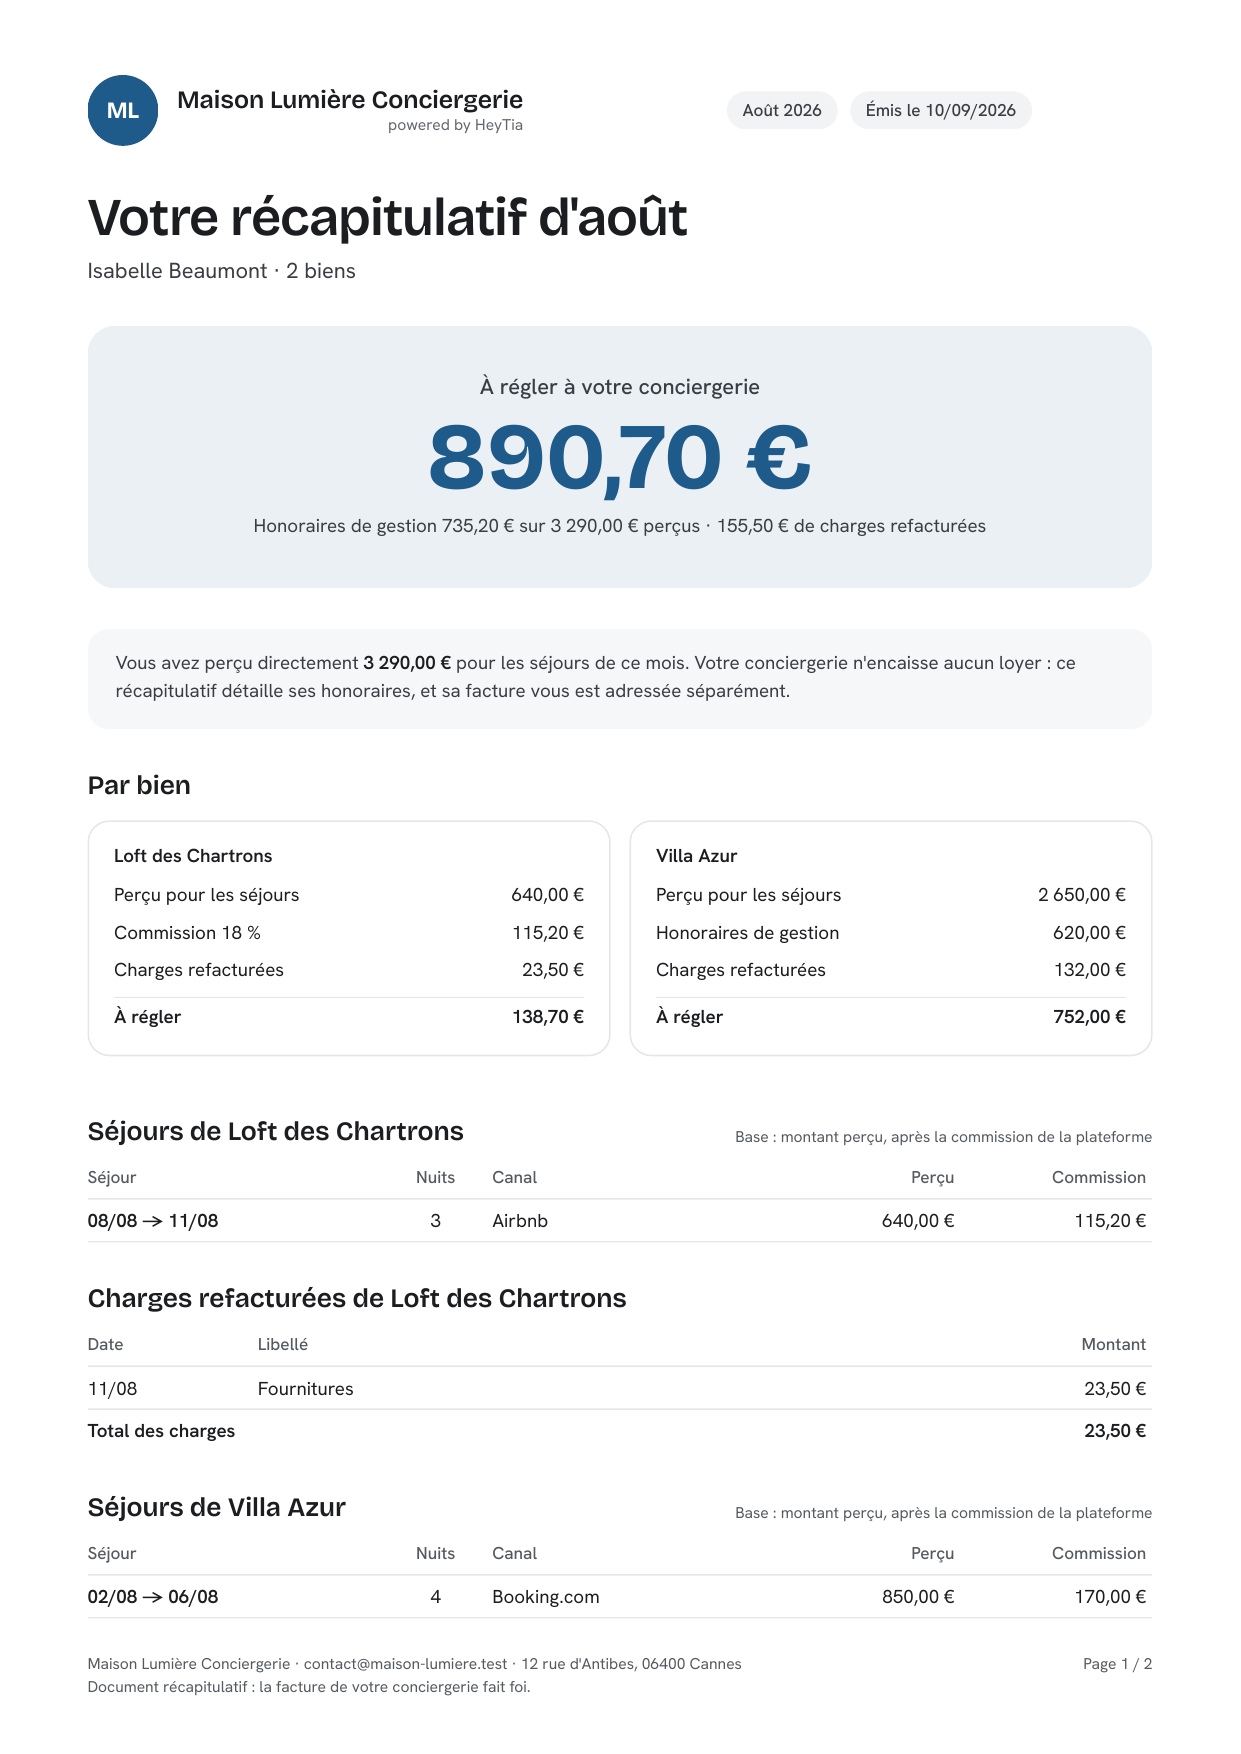This screenshot has height=1754, width=1241.
Task: Click the Loft's perçu value 640,00 €
Action: click(x=547, y=895)
